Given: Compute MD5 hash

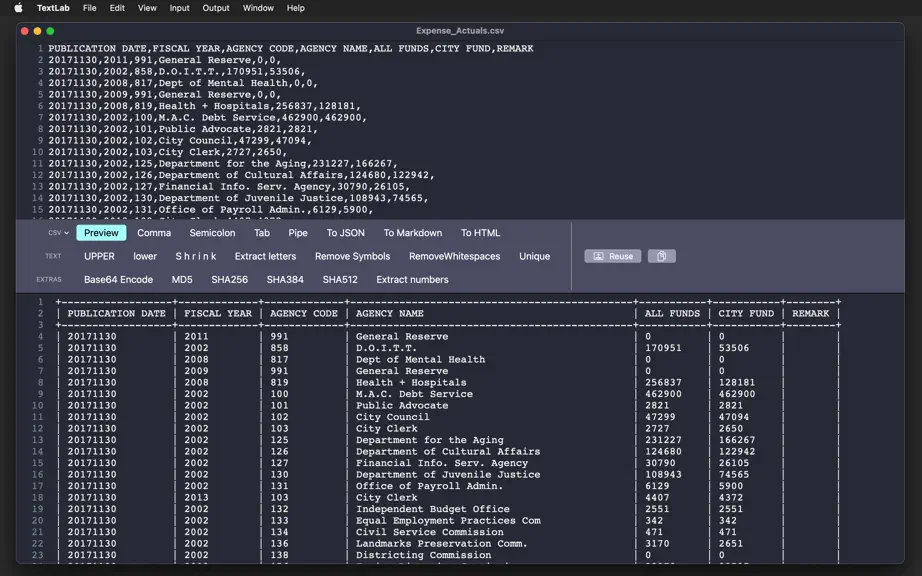Looking at the screenshot, I should (x=182, y=280).
